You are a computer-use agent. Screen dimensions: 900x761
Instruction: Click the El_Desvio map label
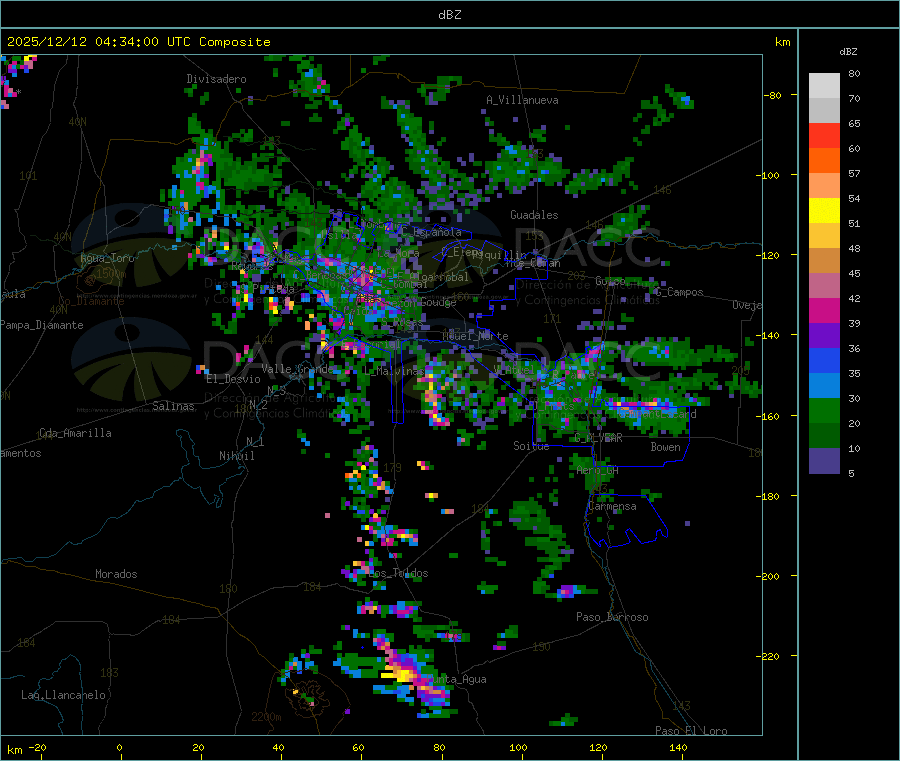234,379
